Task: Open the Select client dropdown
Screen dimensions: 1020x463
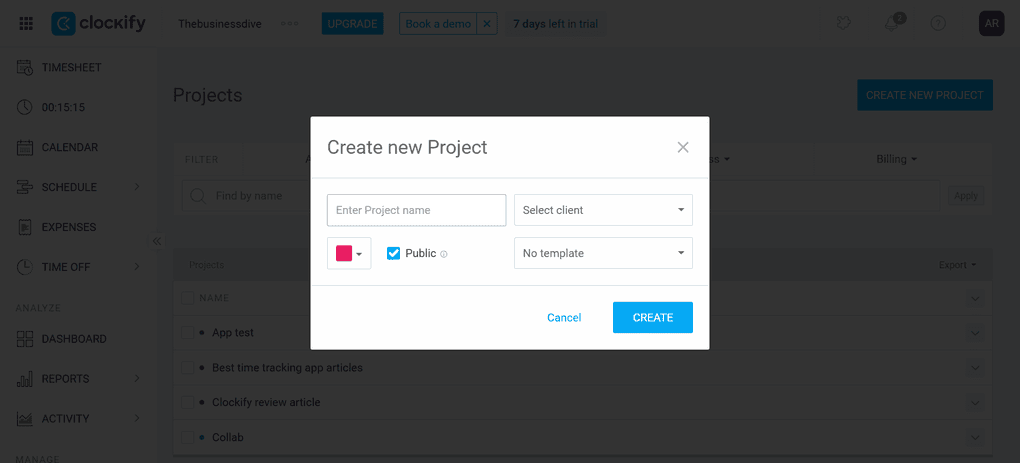Action: pyautogui.click(x=603, y=210)
